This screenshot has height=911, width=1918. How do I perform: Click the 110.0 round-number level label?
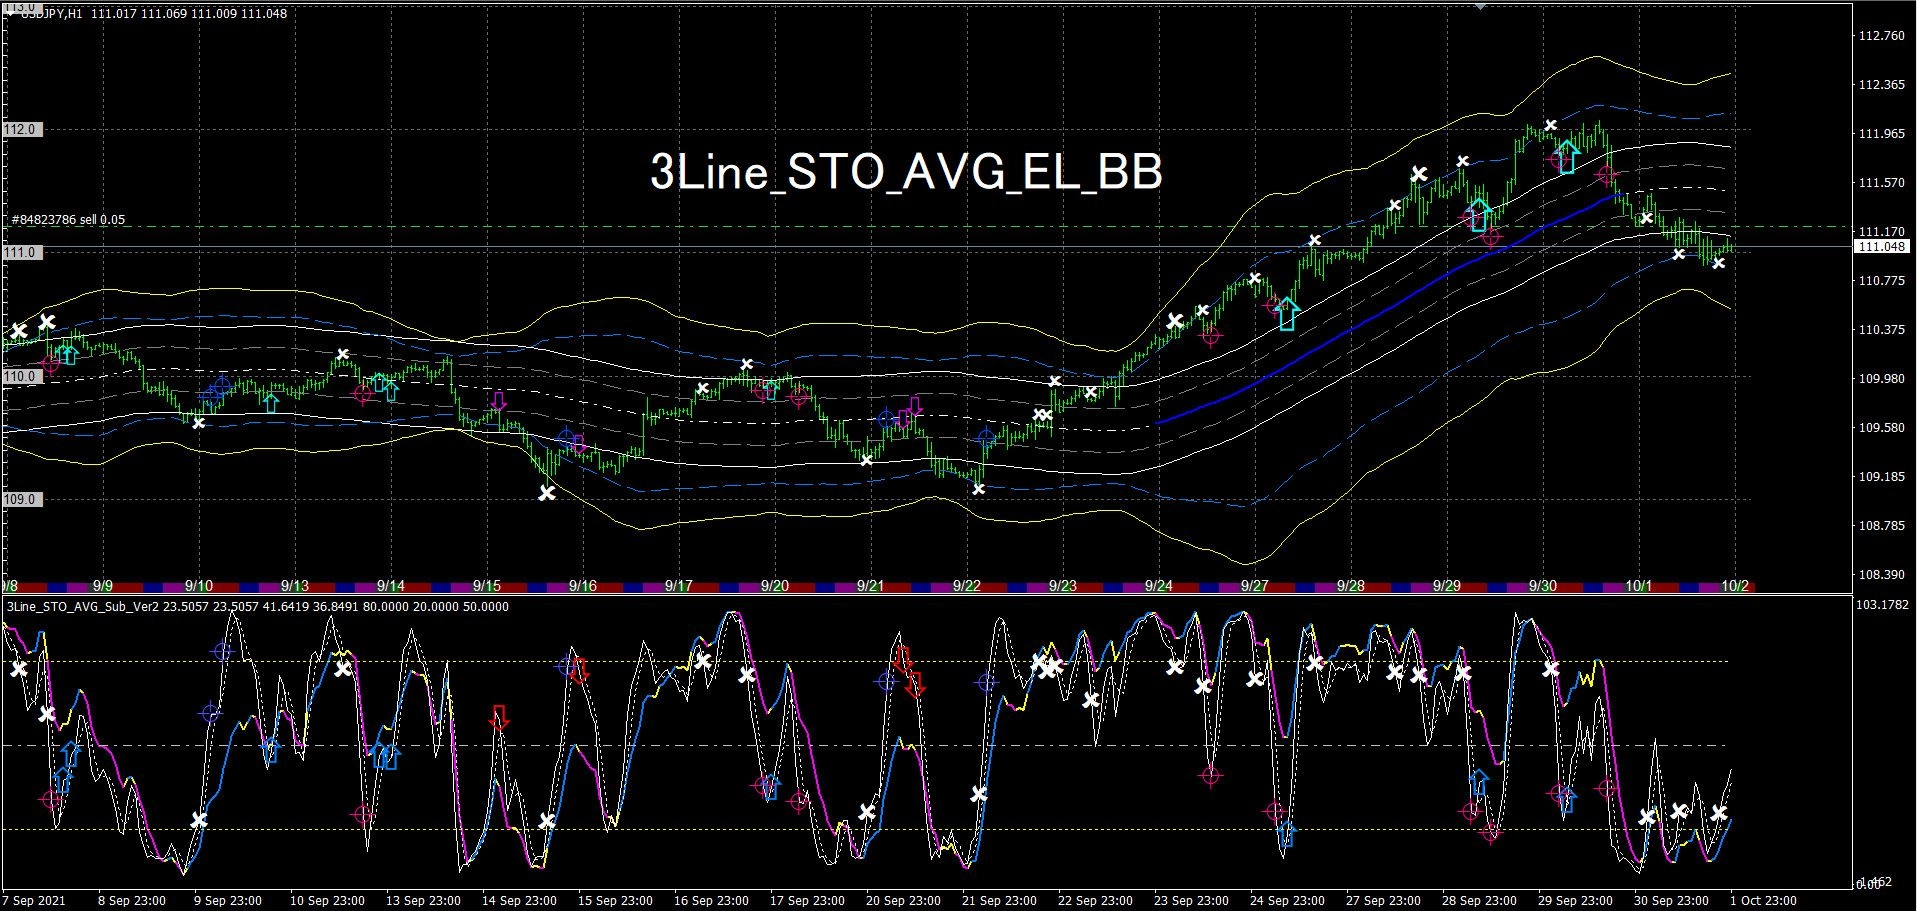click(21, 376)
